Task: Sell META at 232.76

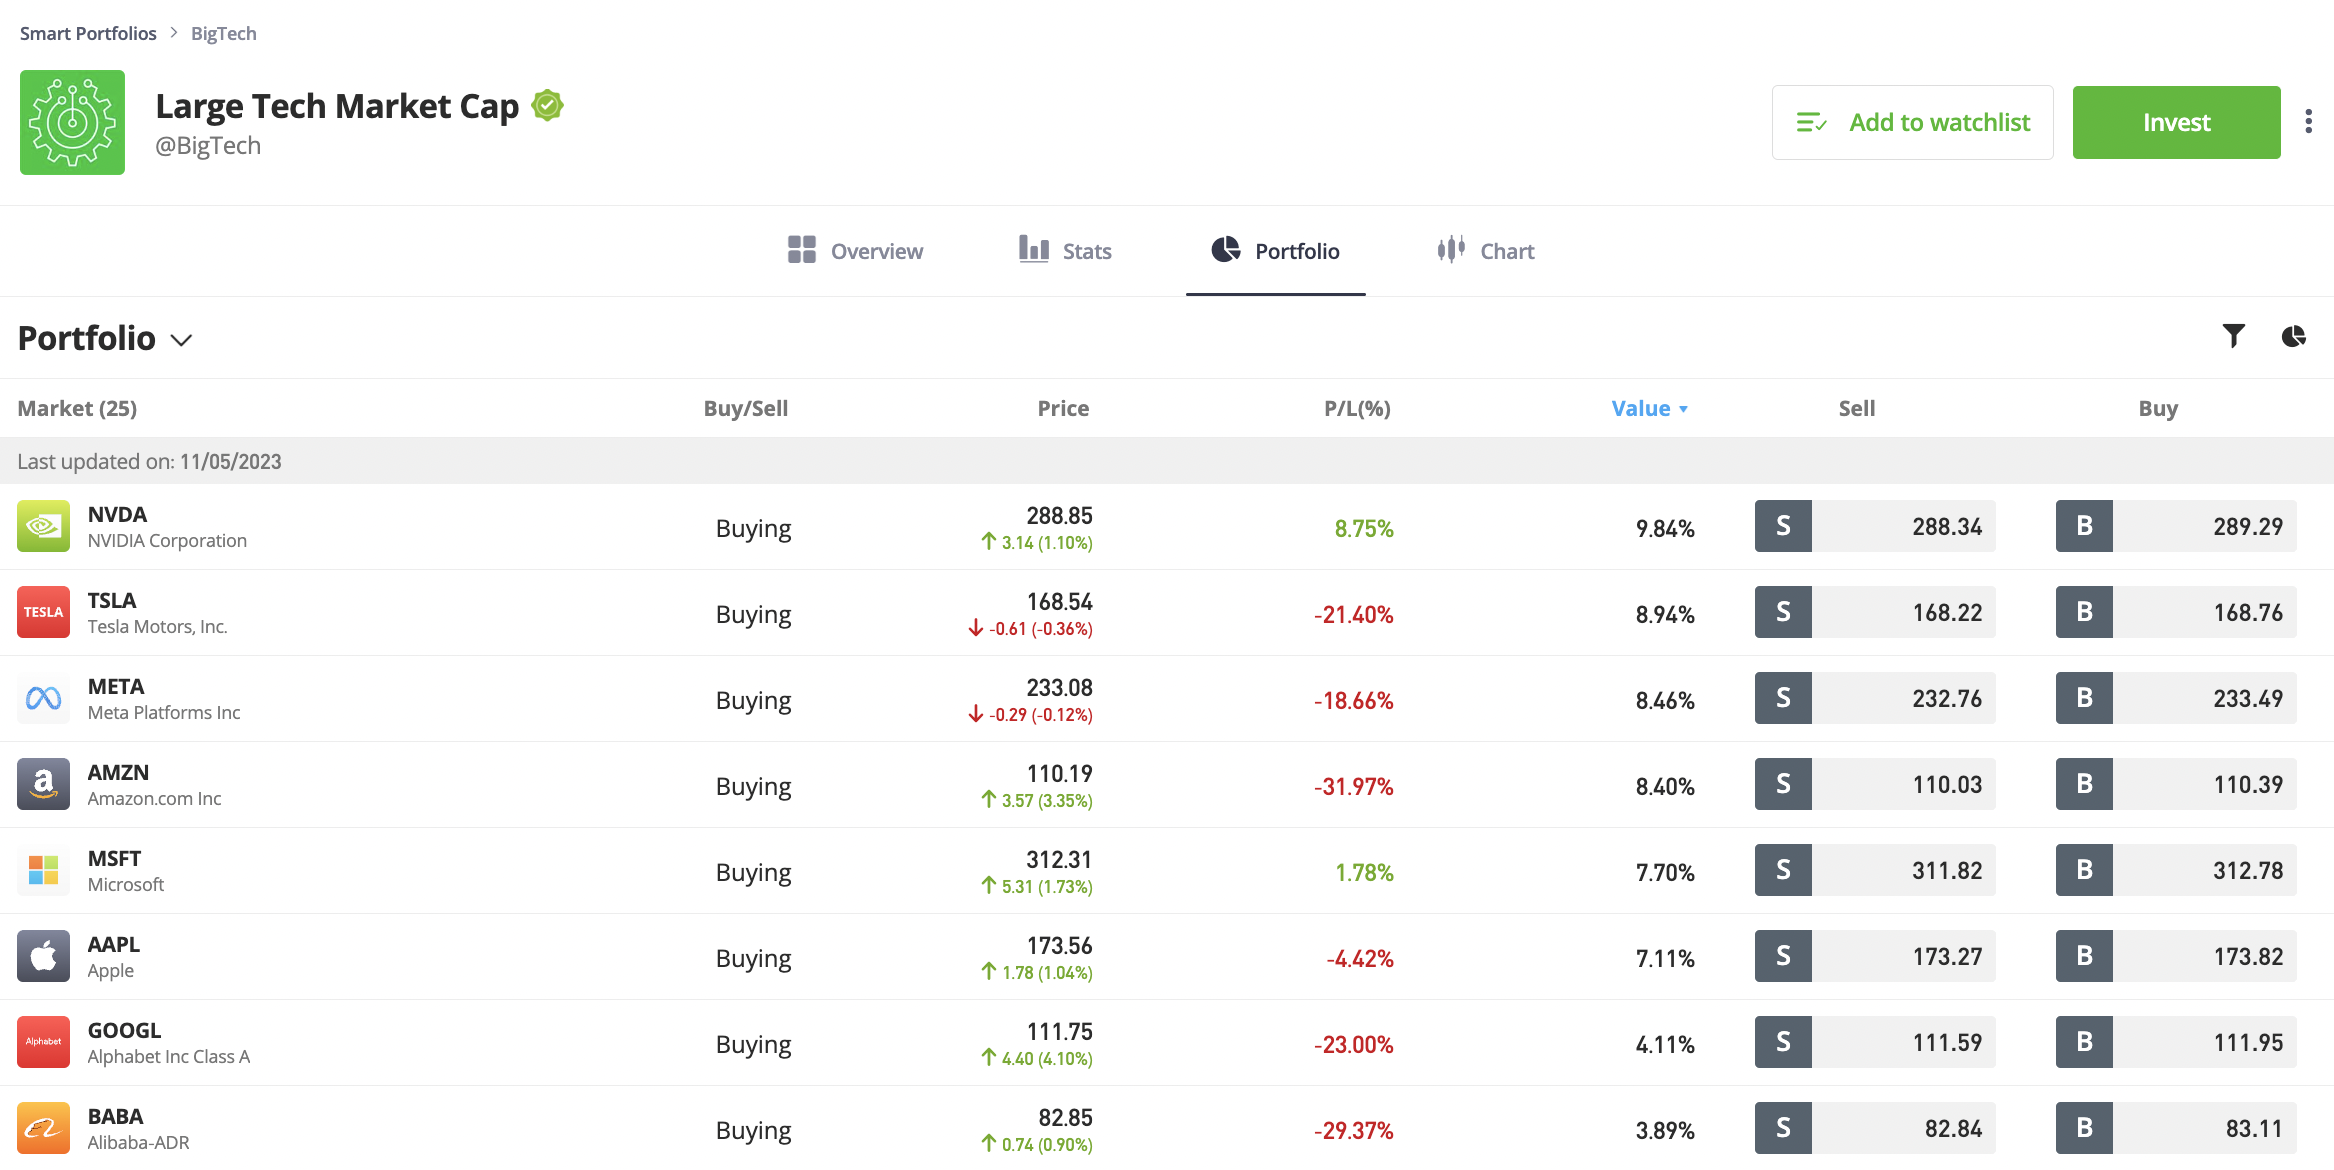Action: tap(1875, 698)
